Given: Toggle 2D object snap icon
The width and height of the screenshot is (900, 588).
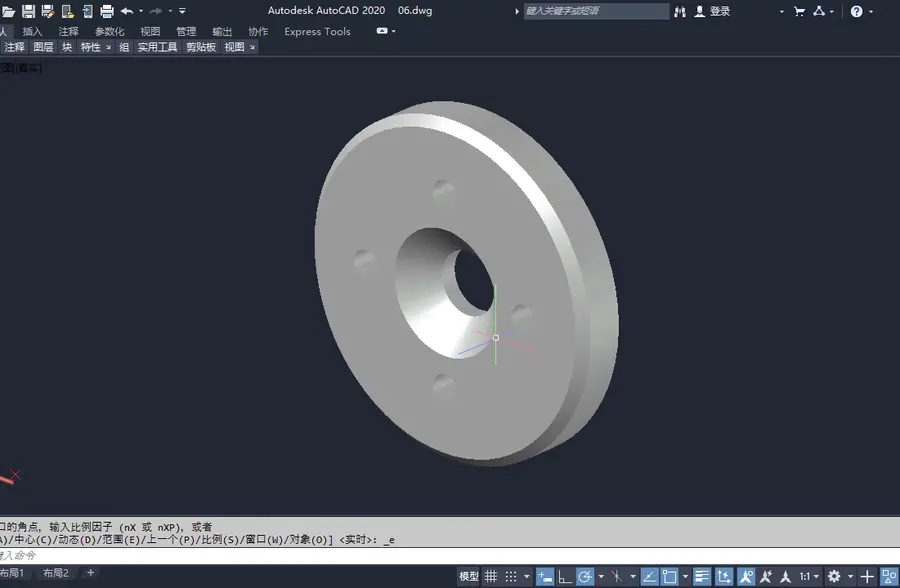Looking at the screenshot, I should coord(669,577).
